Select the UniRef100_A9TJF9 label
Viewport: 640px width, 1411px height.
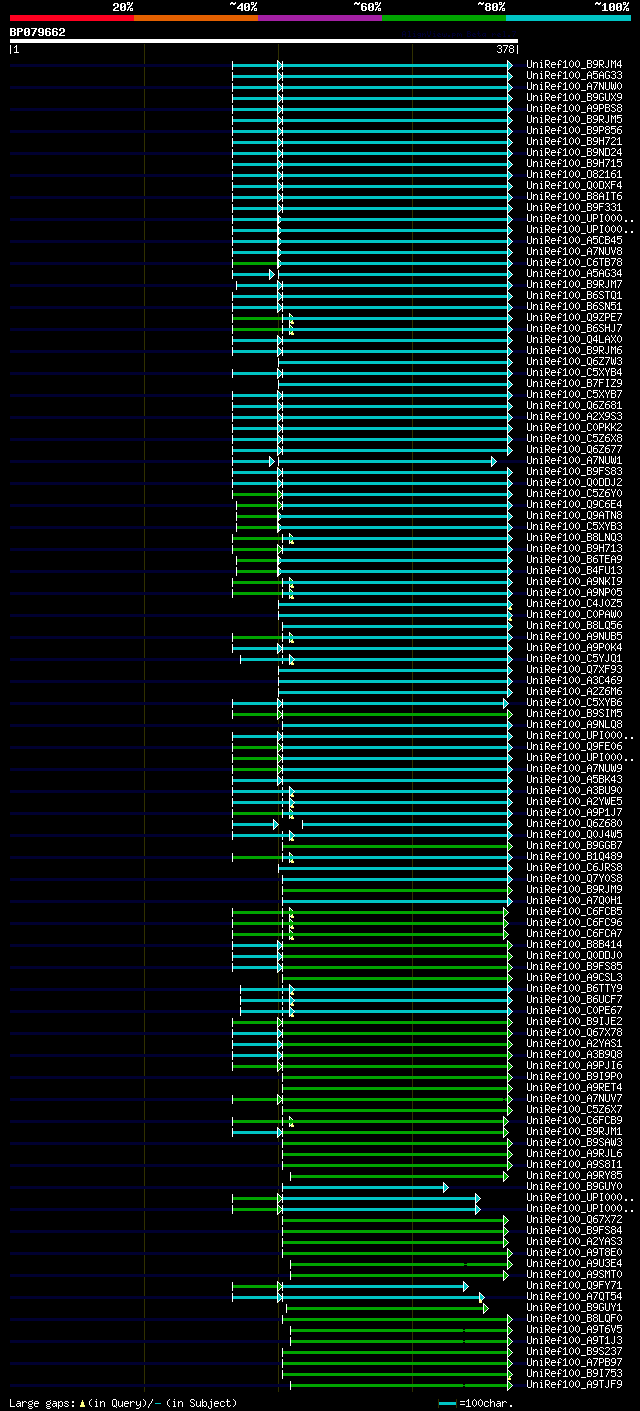click(x=574, y=1384)
